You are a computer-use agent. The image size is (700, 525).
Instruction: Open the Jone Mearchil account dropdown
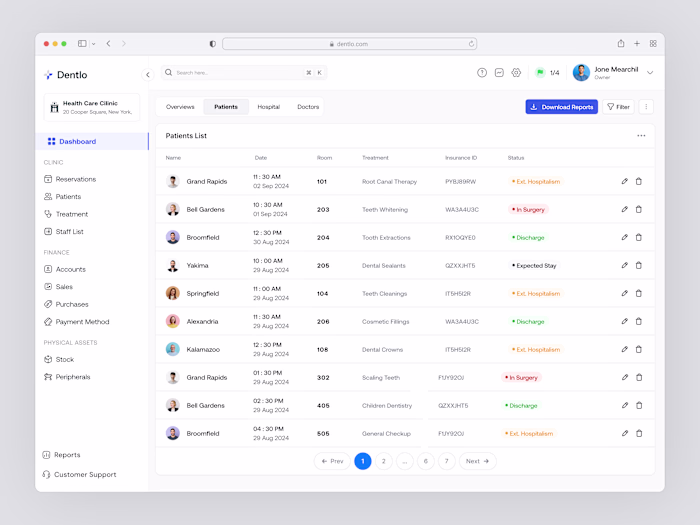point(650,73)
